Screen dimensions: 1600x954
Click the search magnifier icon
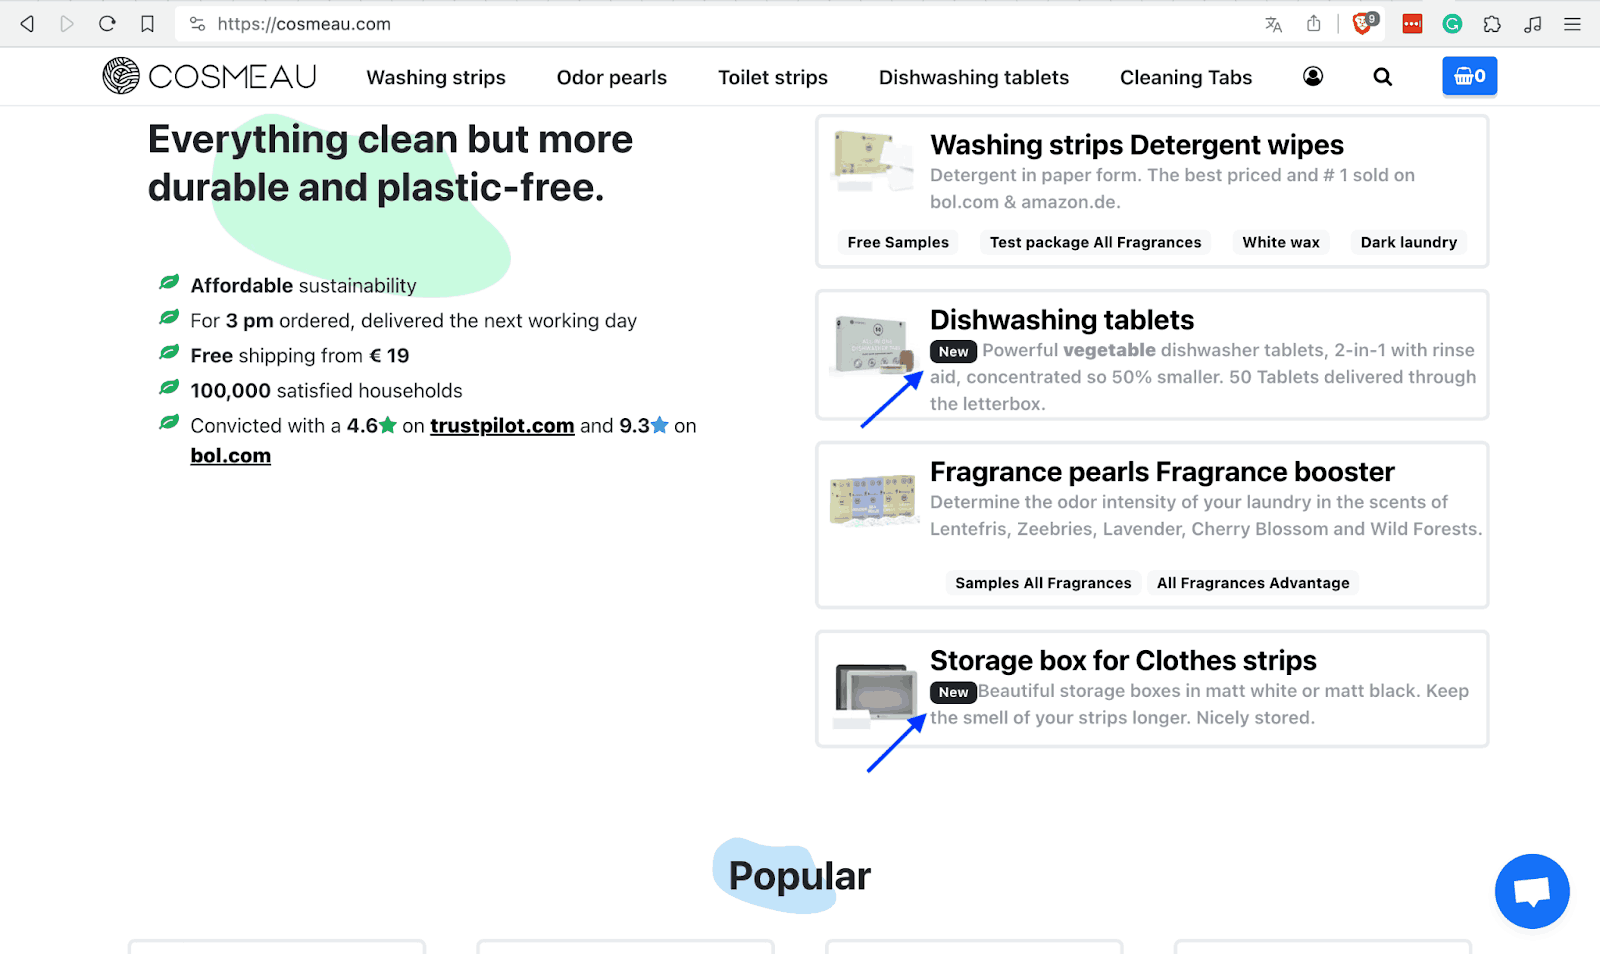click(1382, 77)
